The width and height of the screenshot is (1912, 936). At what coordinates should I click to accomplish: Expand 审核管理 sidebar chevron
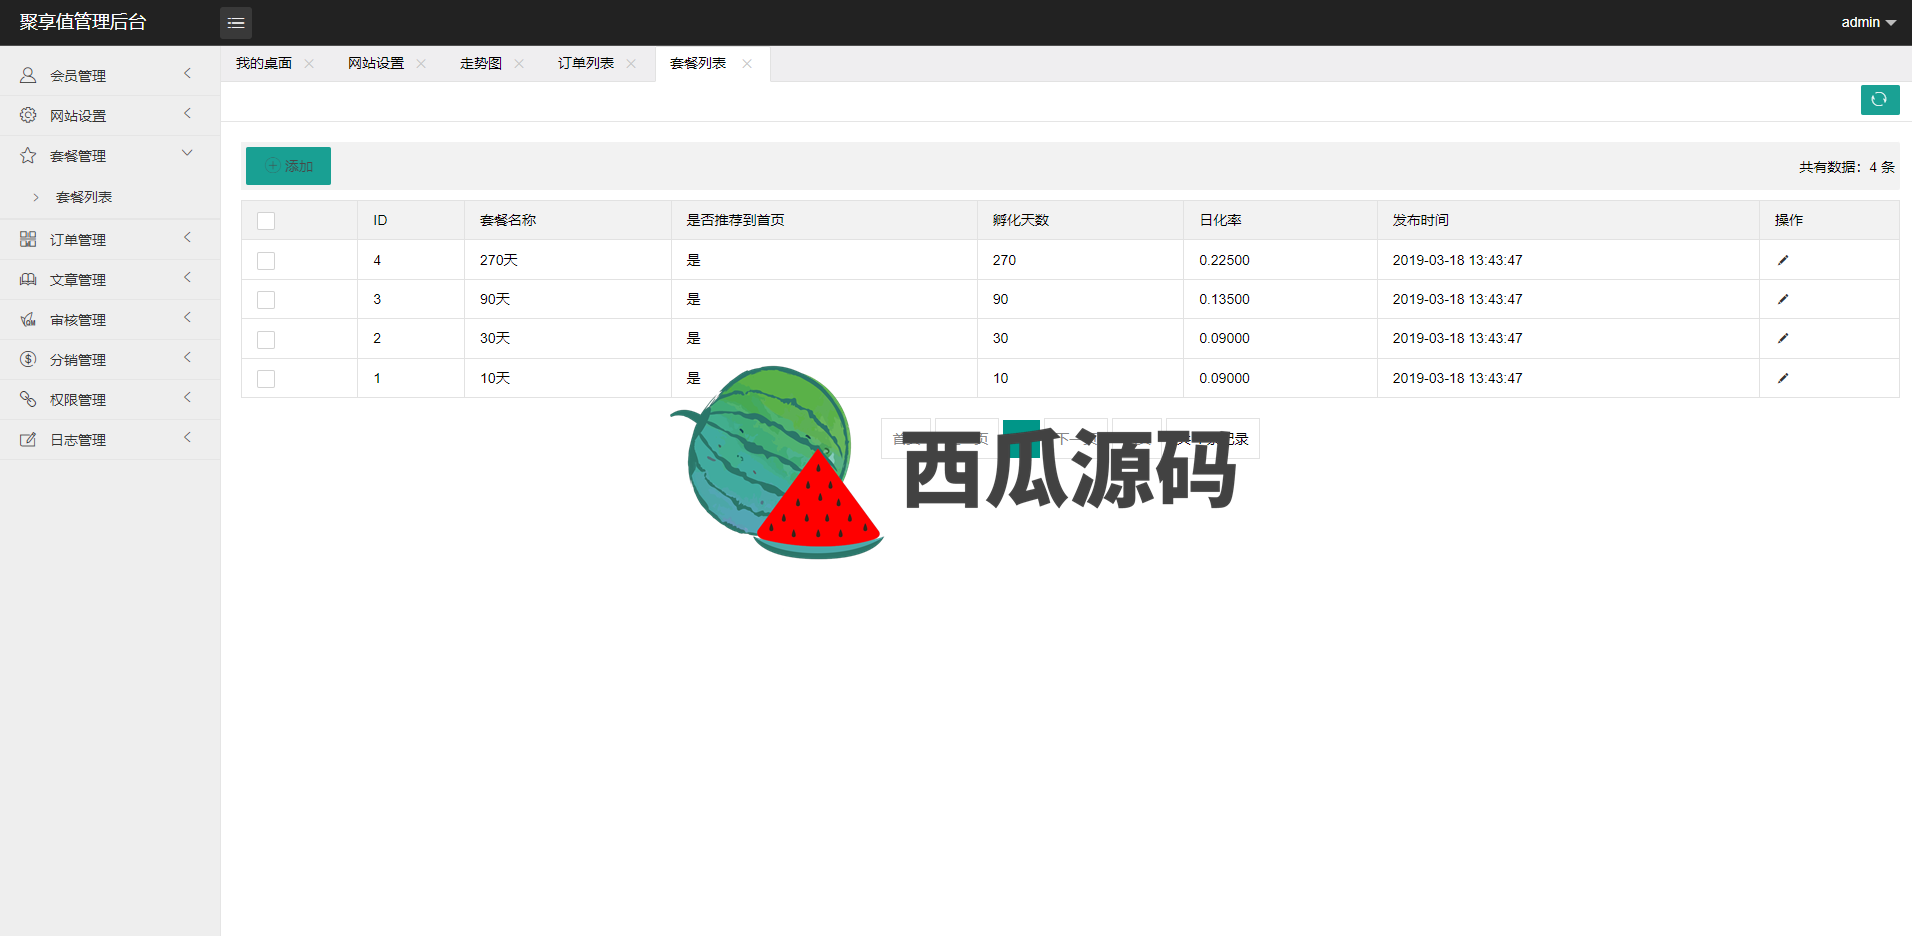tap(187, 317)
